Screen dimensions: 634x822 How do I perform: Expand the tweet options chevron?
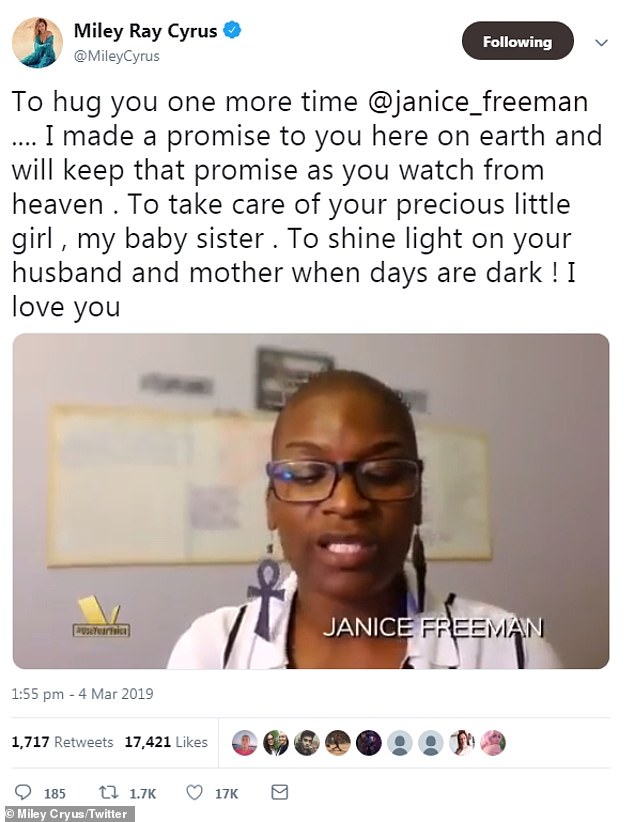coord(601,42)
